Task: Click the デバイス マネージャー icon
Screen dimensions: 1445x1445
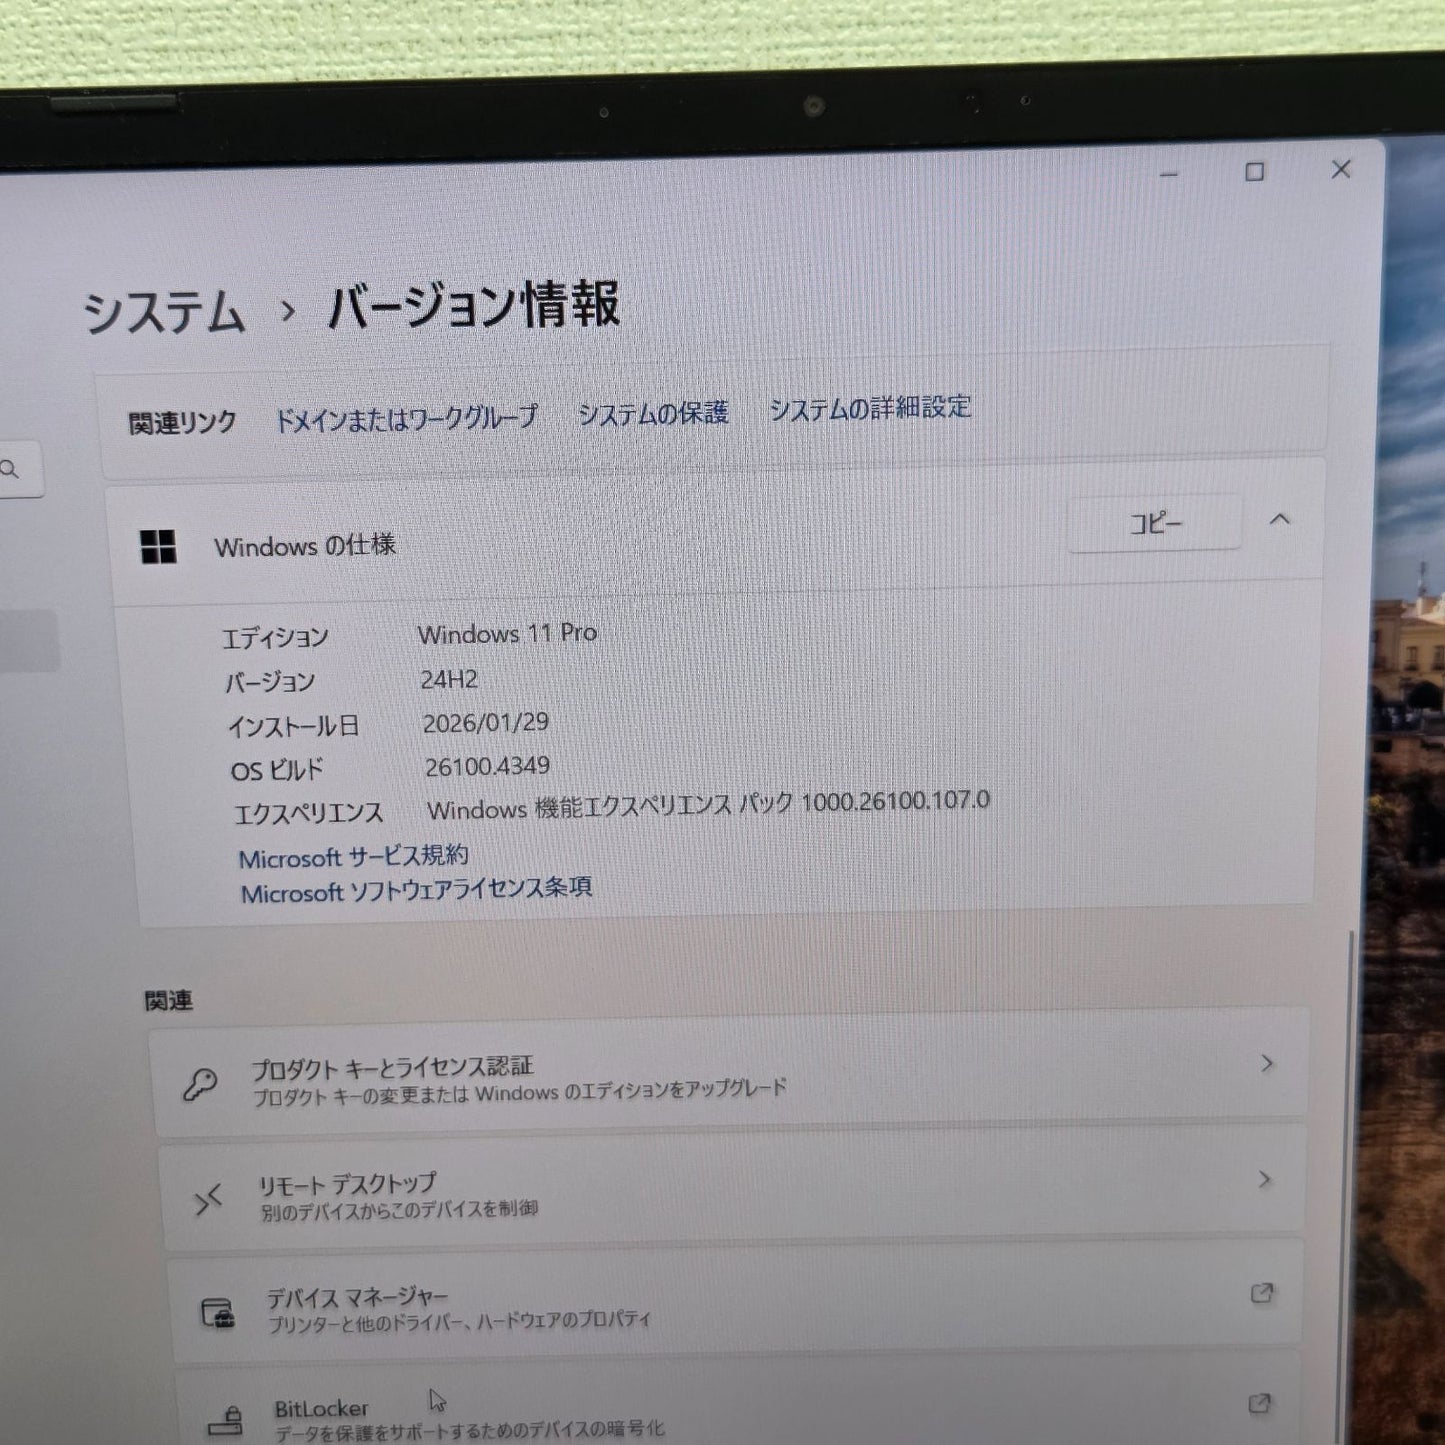Action: tap(218, 1312)
